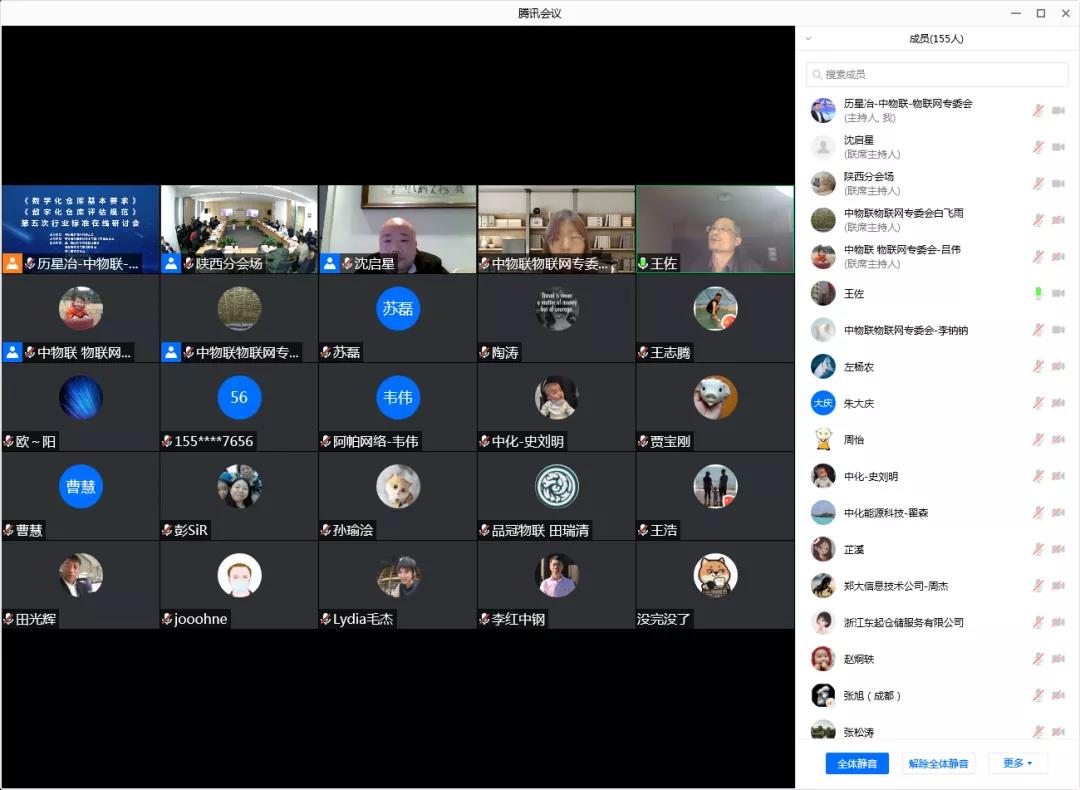Screen dimensions: 1080x790
Task: Click microphone icon for 陕西分会场 in list
Action: [1038, 183]
